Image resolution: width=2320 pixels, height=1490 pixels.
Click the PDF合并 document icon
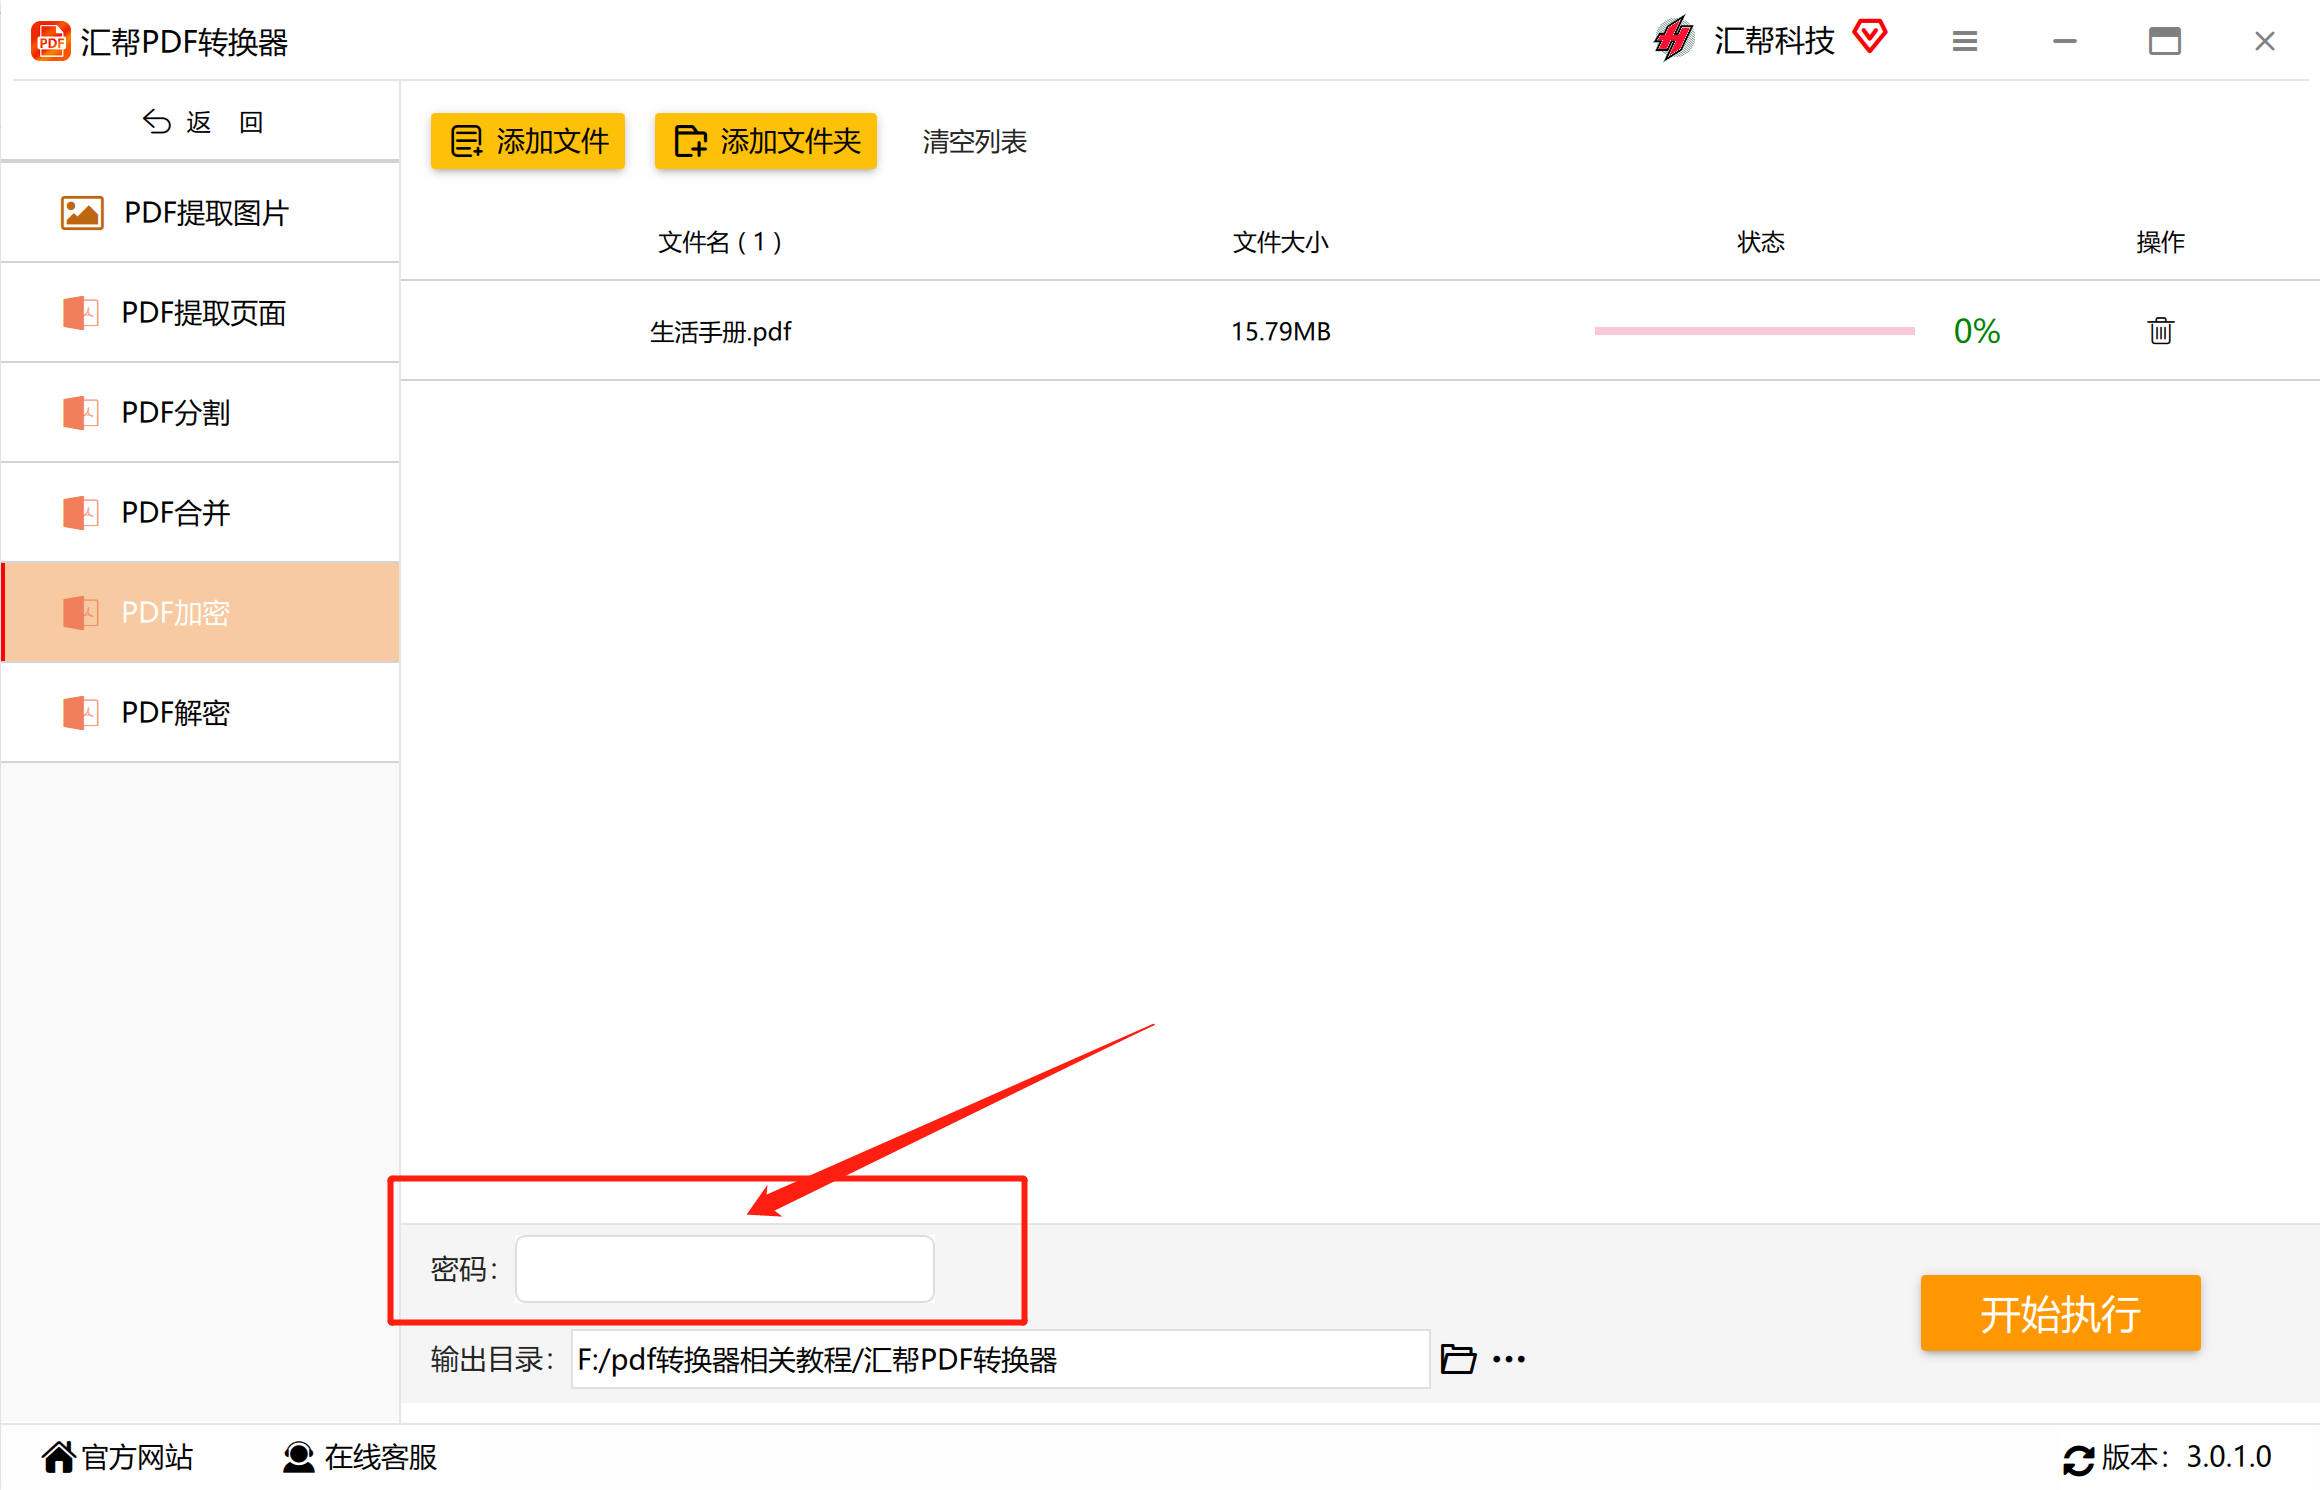click(81, 513)
